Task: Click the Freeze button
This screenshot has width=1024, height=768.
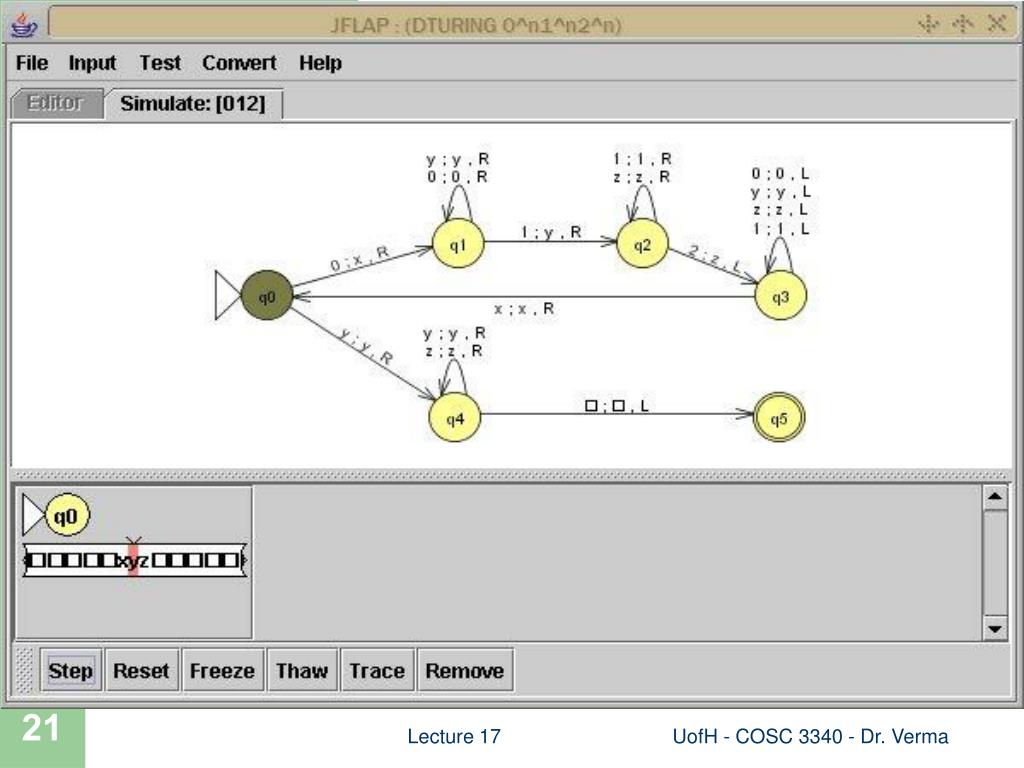Action: pos(222,670)
